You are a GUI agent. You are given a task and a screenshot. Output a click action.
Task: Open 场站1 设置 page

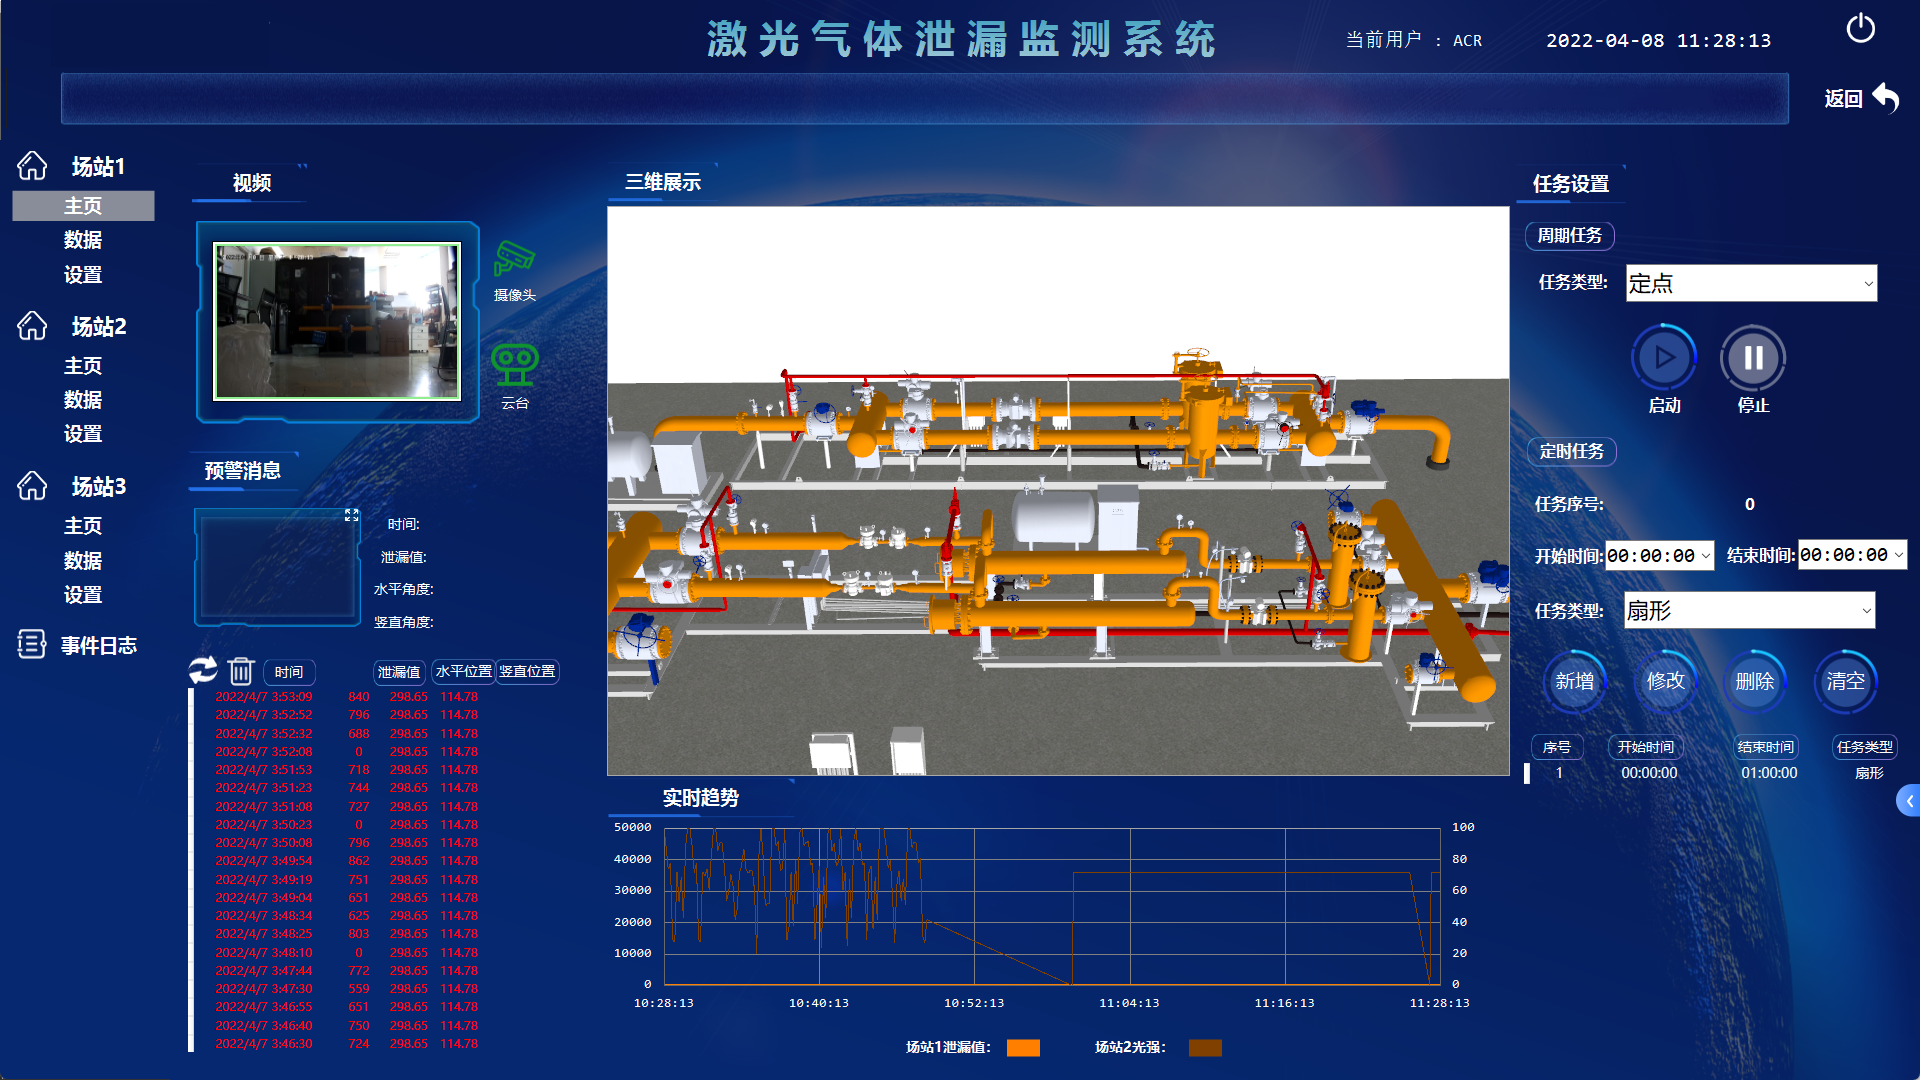(83, 275)
